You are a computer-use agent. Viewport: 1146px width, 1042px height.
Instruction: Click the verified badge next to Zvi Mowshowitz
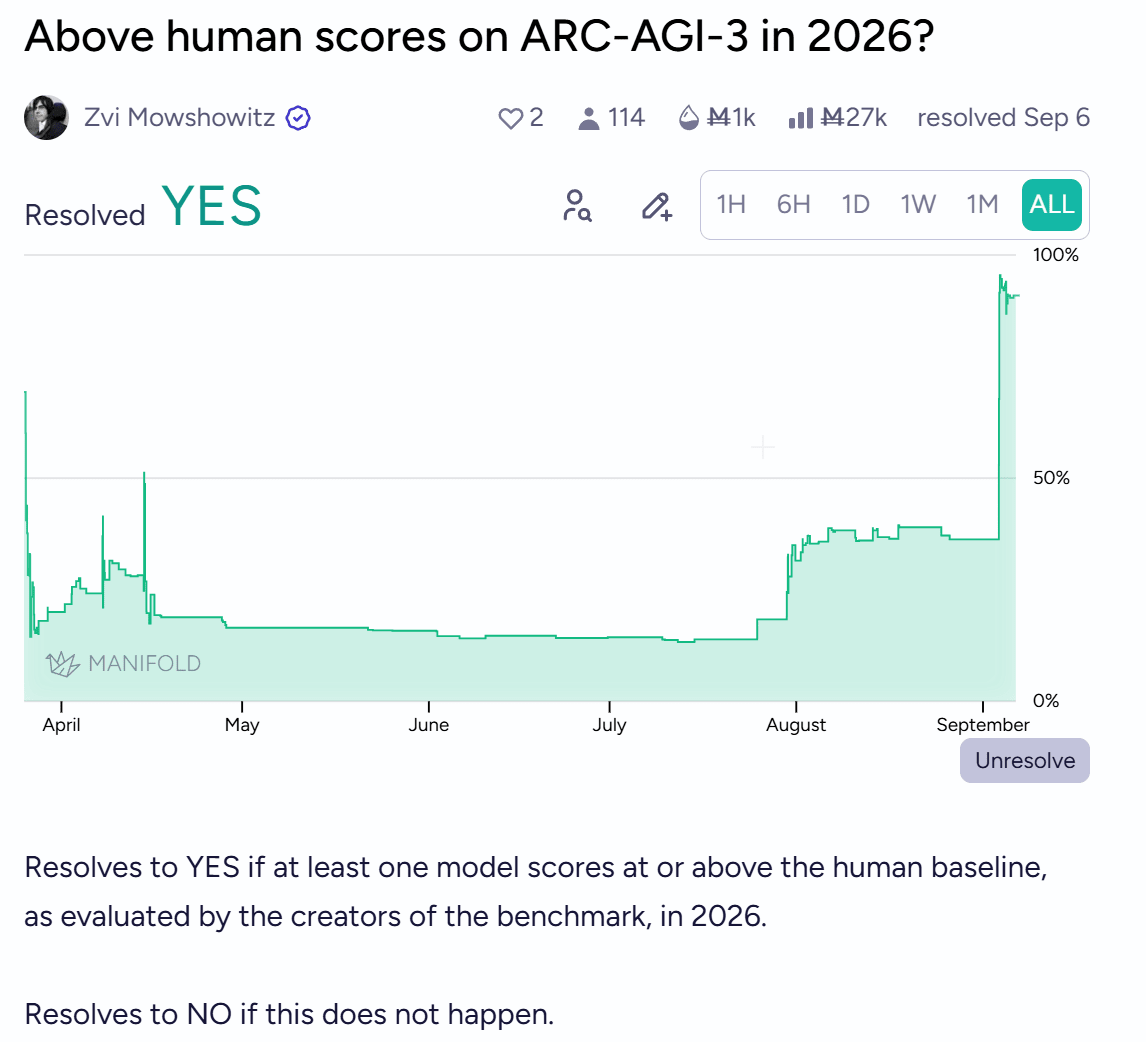[x=298, y=118]
